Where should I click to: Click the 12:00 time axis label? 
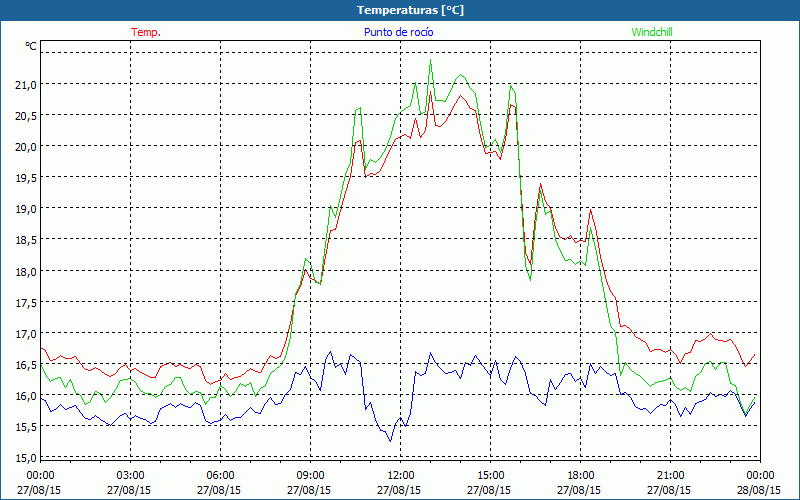pyautogui.click(x=401, y=476)
